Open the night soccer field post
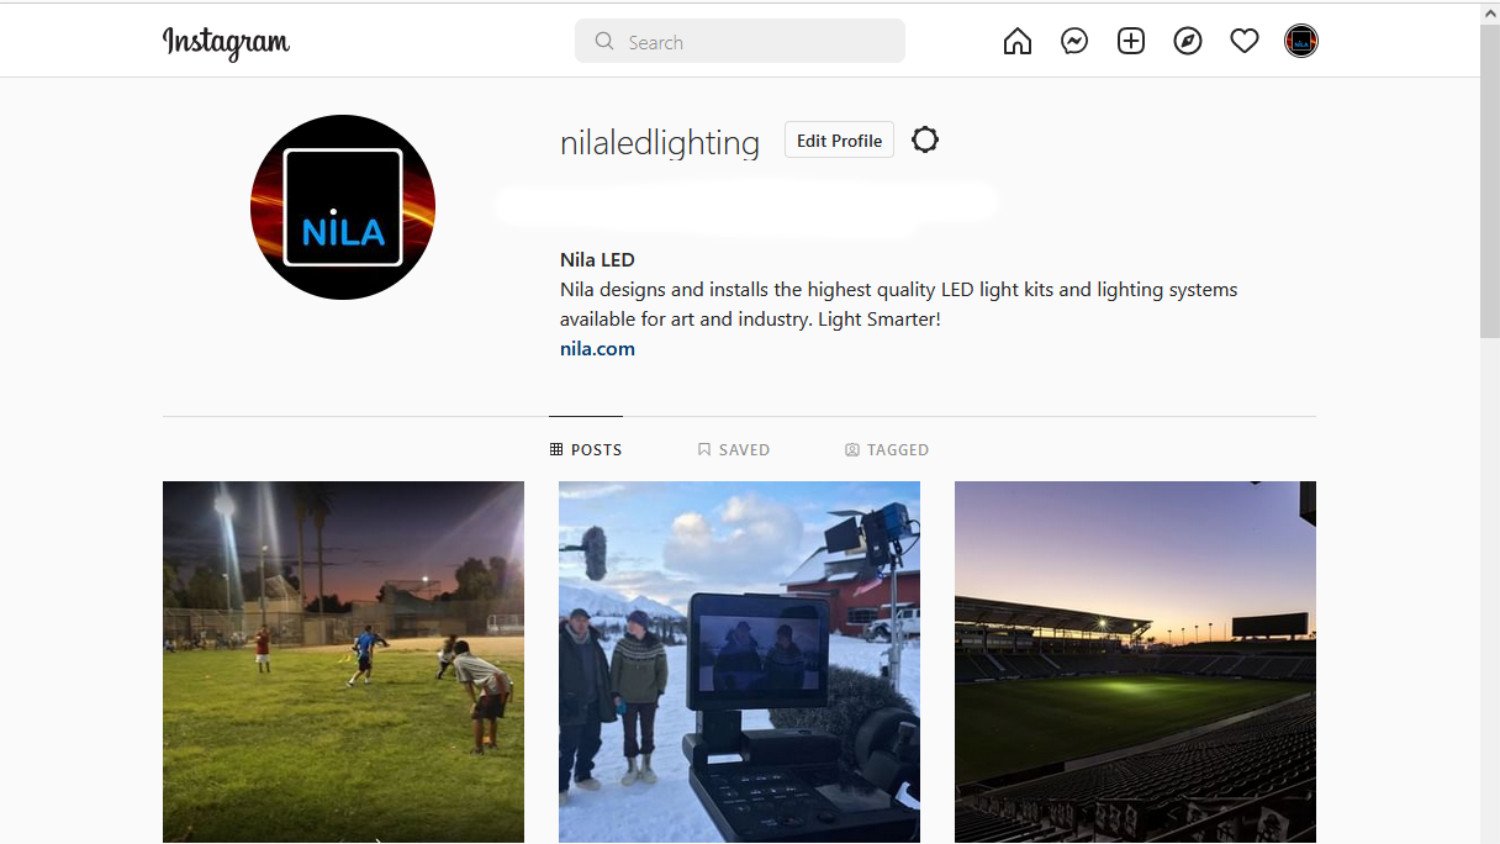This screenshot has width=1500, height=844. pos(343,662)
